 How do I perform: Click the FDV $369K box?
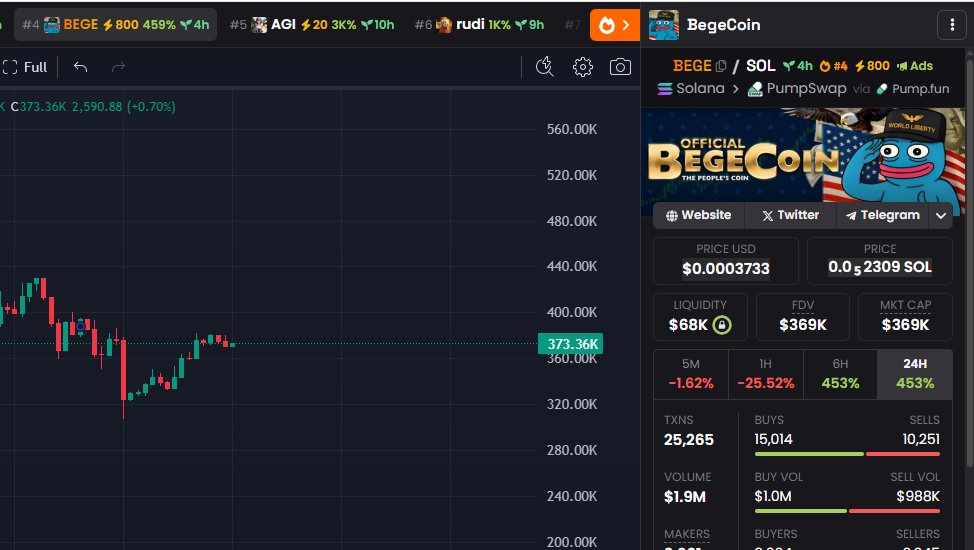click(x=803, y=317)
